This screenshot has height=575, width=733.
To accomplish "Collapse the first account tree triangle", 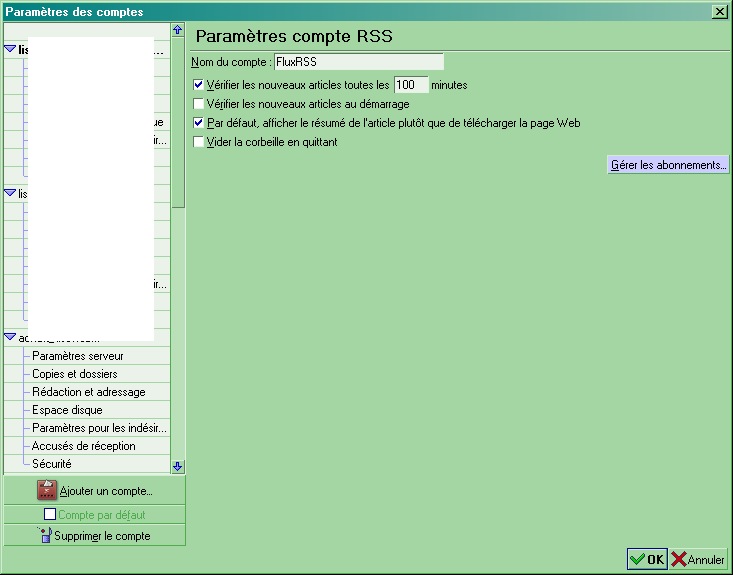I will click(x=10, y=48).
